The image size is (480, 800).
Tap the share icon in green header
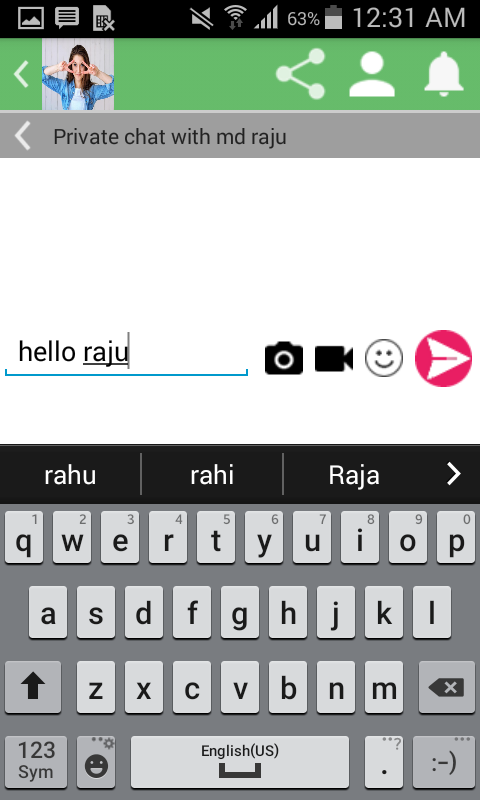click(300, 74)
